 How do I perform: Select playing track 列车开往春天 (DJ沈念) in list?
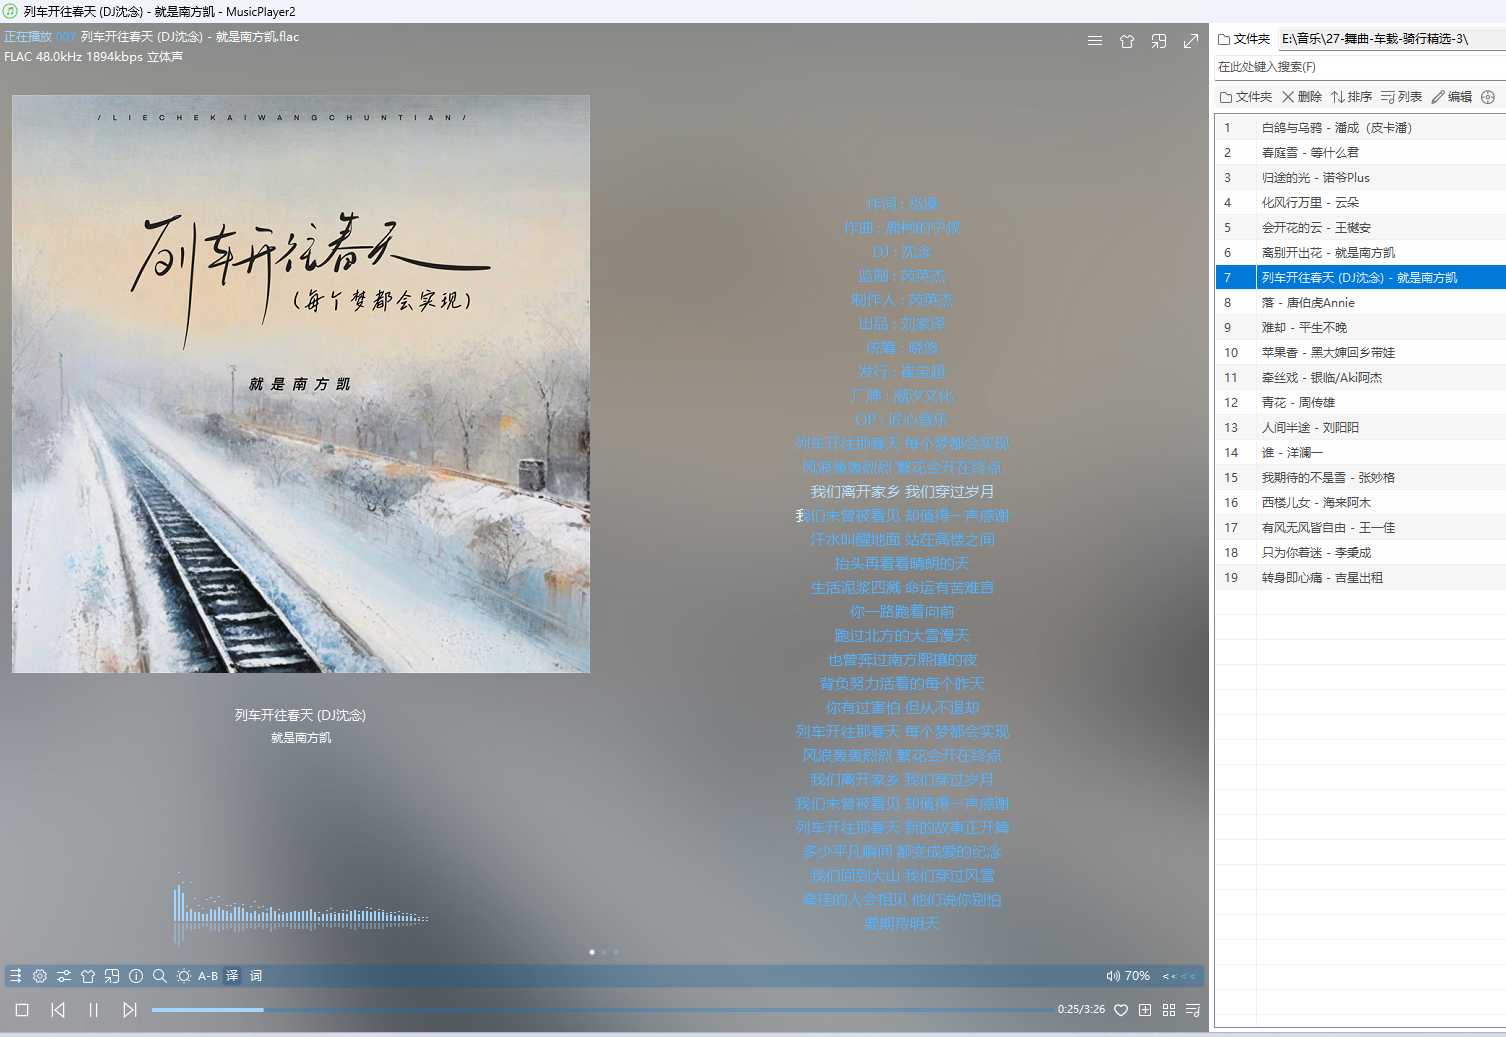1360,277
